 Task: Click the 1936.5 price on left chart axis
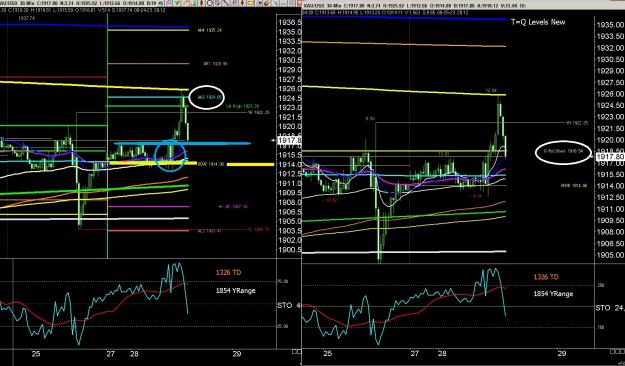[289, 22]
